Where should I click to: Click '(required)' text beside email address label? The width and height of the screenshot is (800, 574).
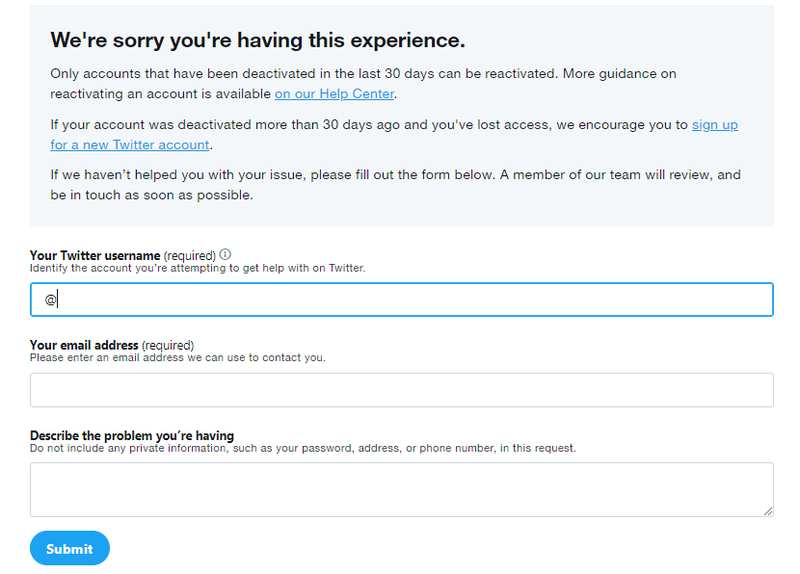[x=168, y=345]
